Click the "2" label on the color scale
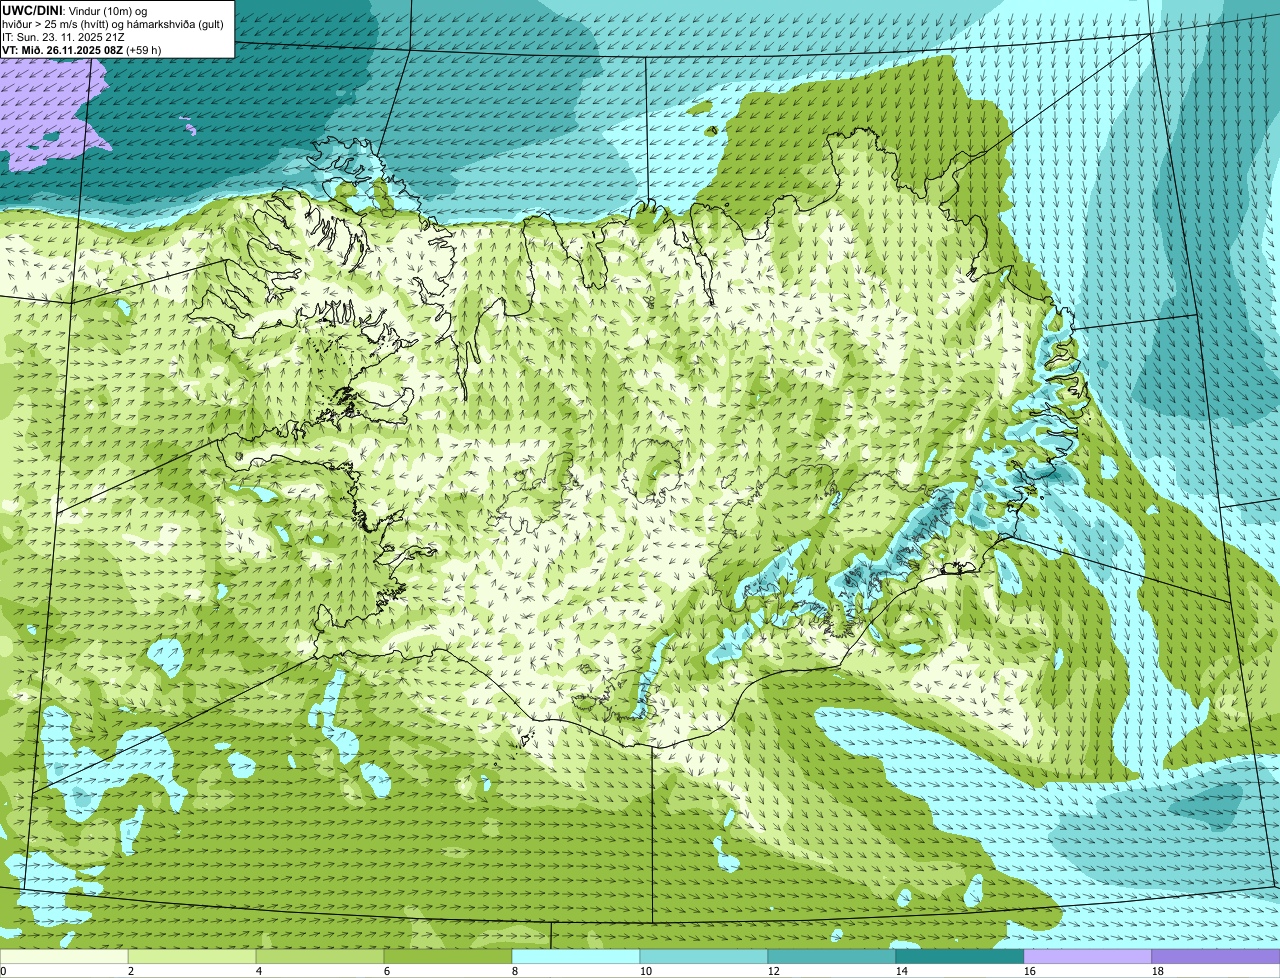Image resolution: width=1280 pixels, height=978 pixels. pos(131,971)
